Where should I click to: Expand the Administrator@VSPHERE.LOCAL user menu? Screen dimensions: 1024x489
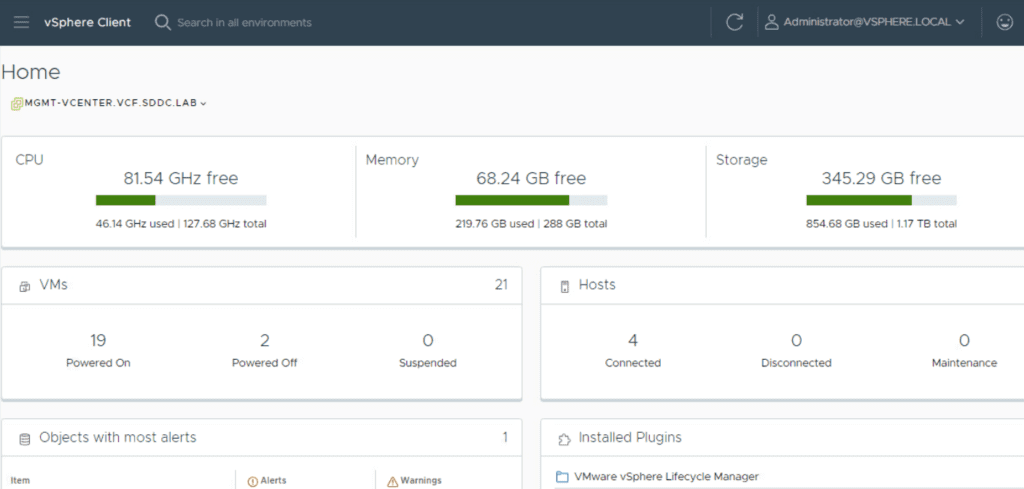click(874, 22)
